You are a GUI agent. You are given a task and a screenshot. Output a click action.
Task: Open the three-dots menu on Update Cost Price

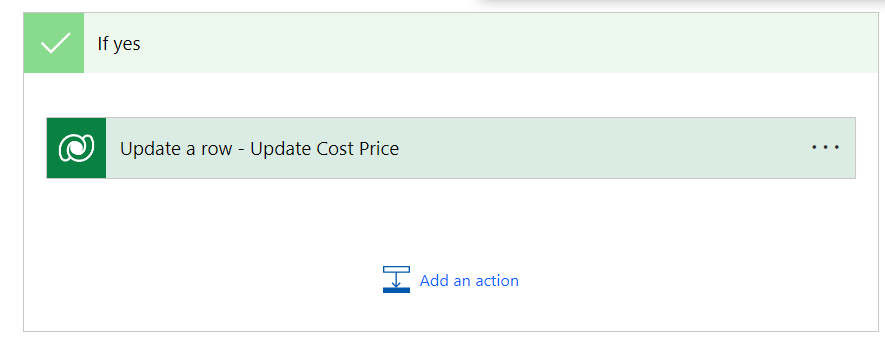825,147
